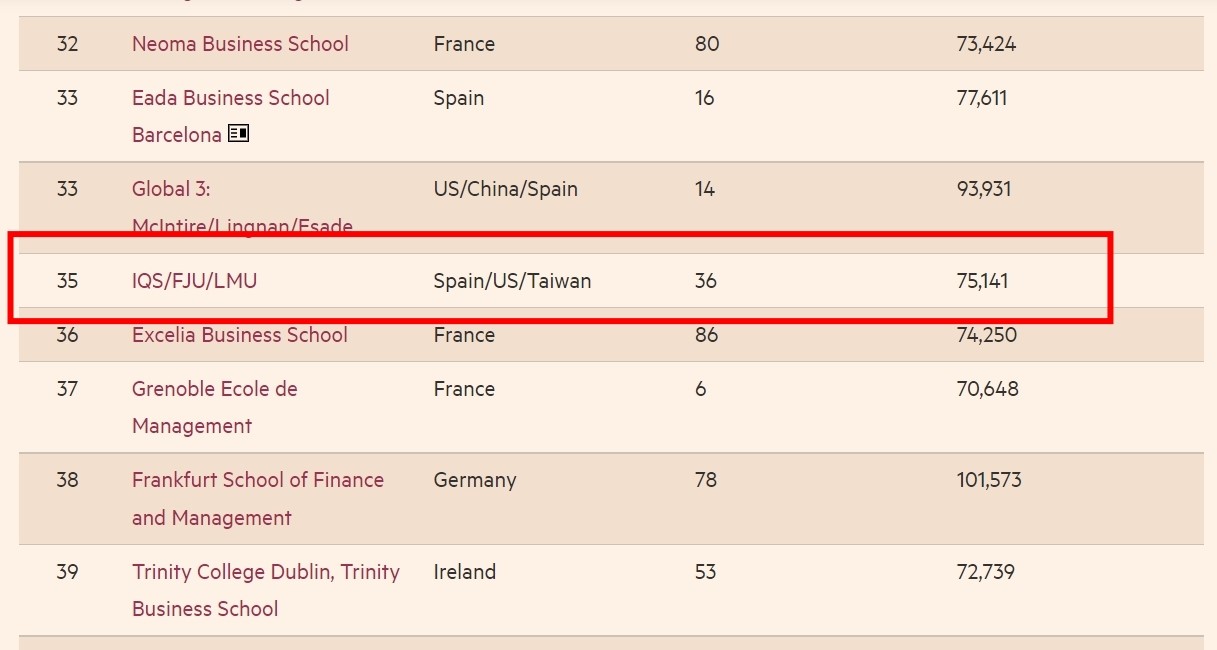Viewport: 1217px width, 650px height.
Task: Select the rank 32 cell
Action: [x=67, y=44]
